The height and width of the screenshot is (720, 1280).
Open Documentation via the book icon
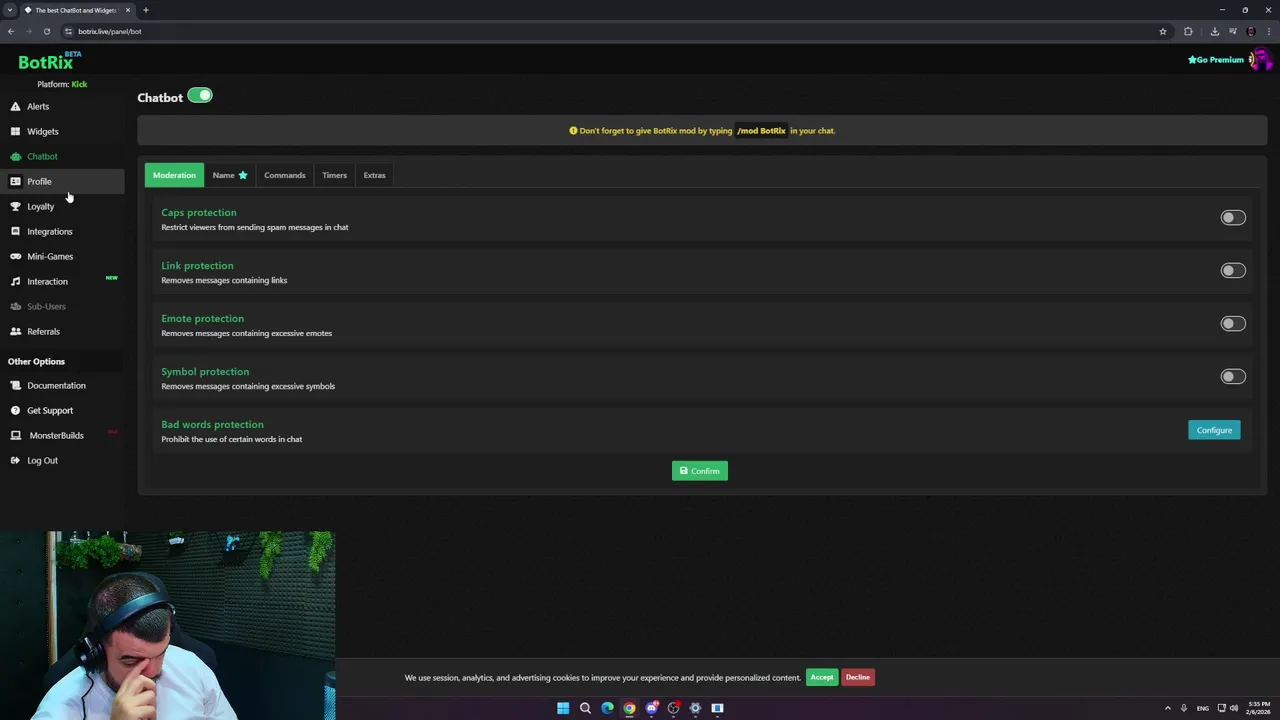click(15, 385)
